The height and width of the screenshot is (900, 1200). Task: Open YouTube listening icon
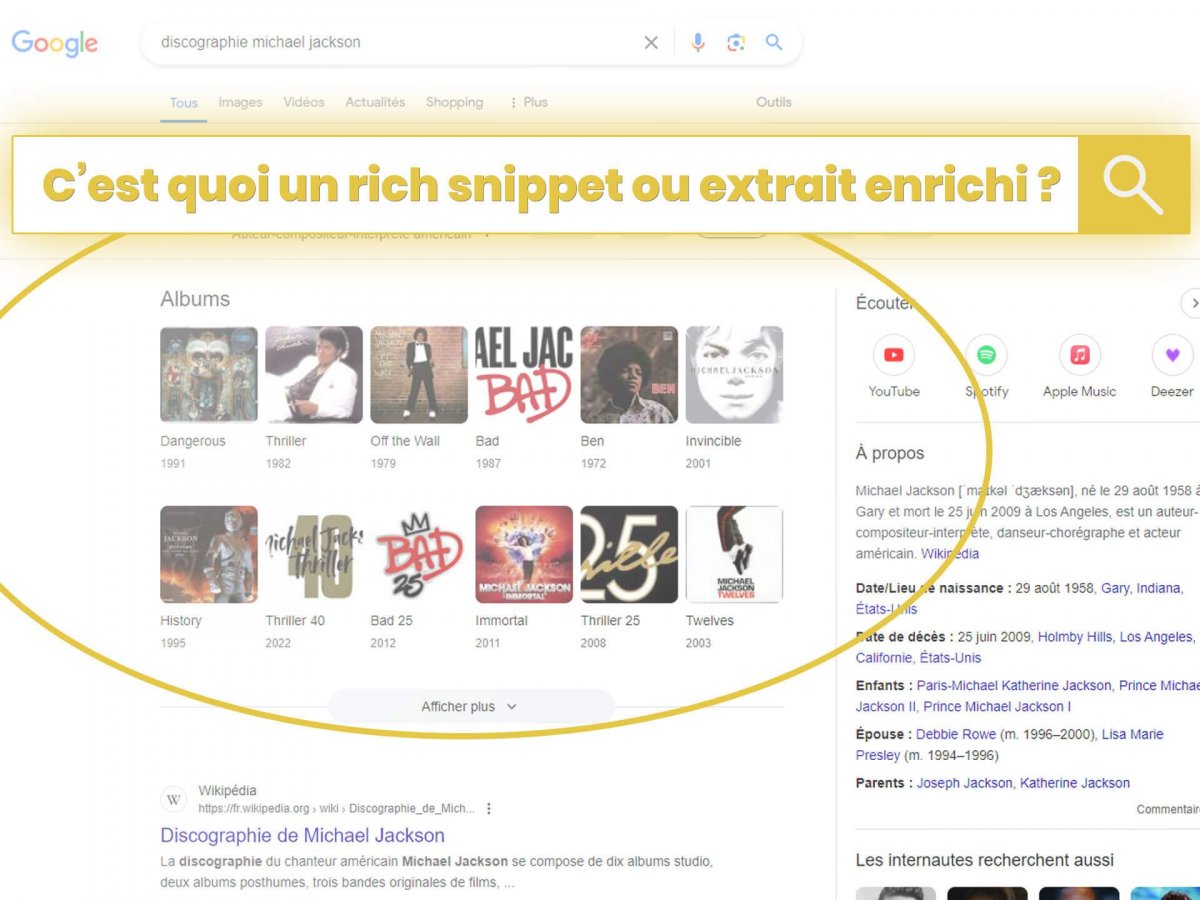(894, 355)
